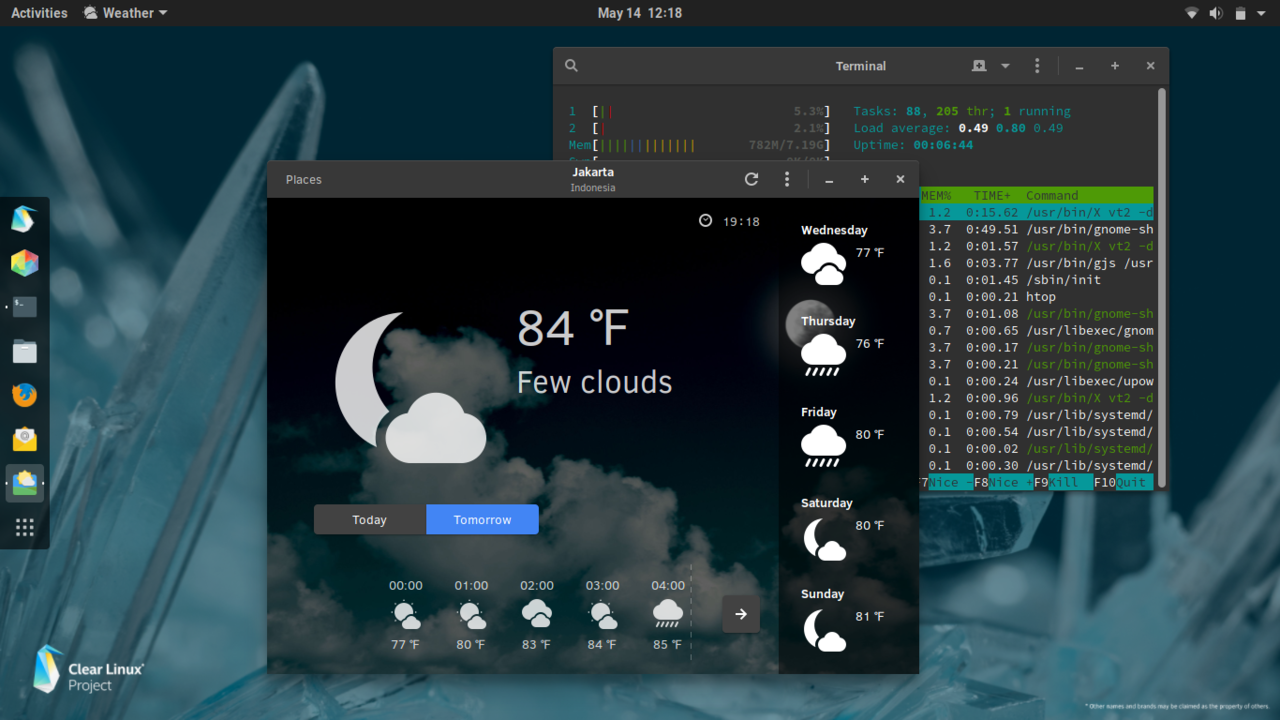
Task: Close the Terminal window
Action: pyautogui.click(x=1150, y=66)
